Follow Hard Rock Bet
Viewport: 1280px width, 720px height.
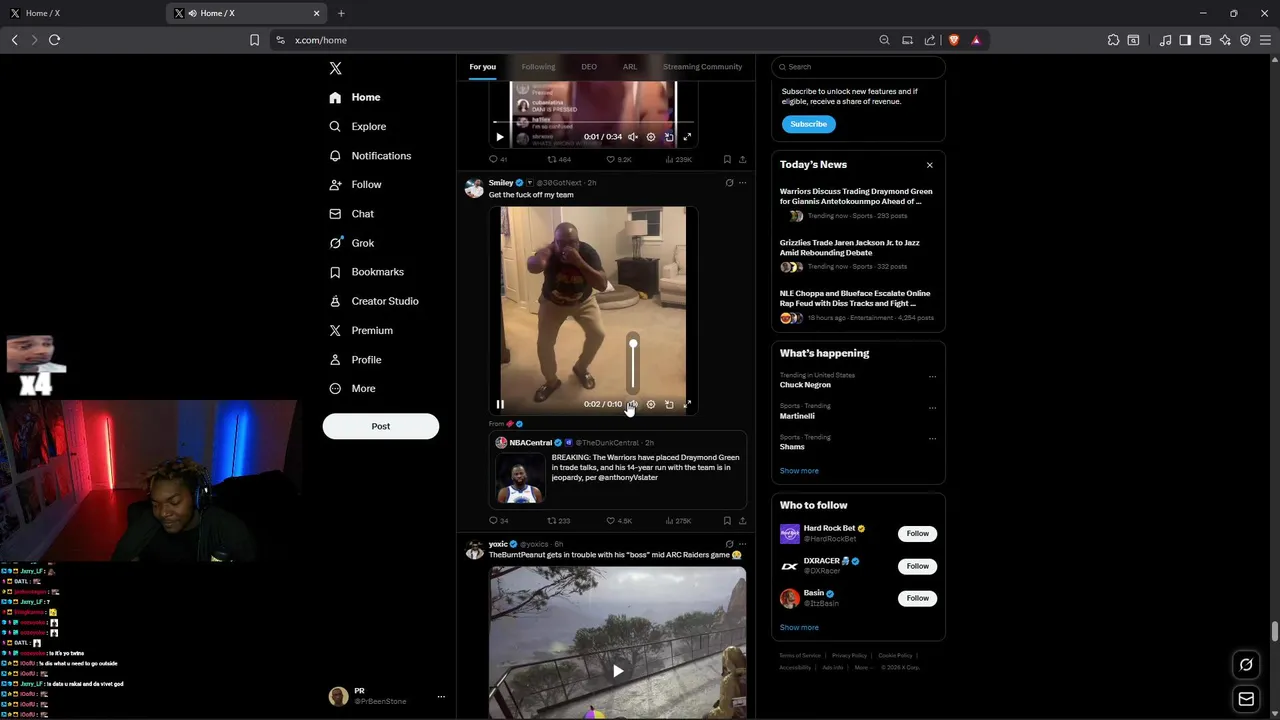917,534
